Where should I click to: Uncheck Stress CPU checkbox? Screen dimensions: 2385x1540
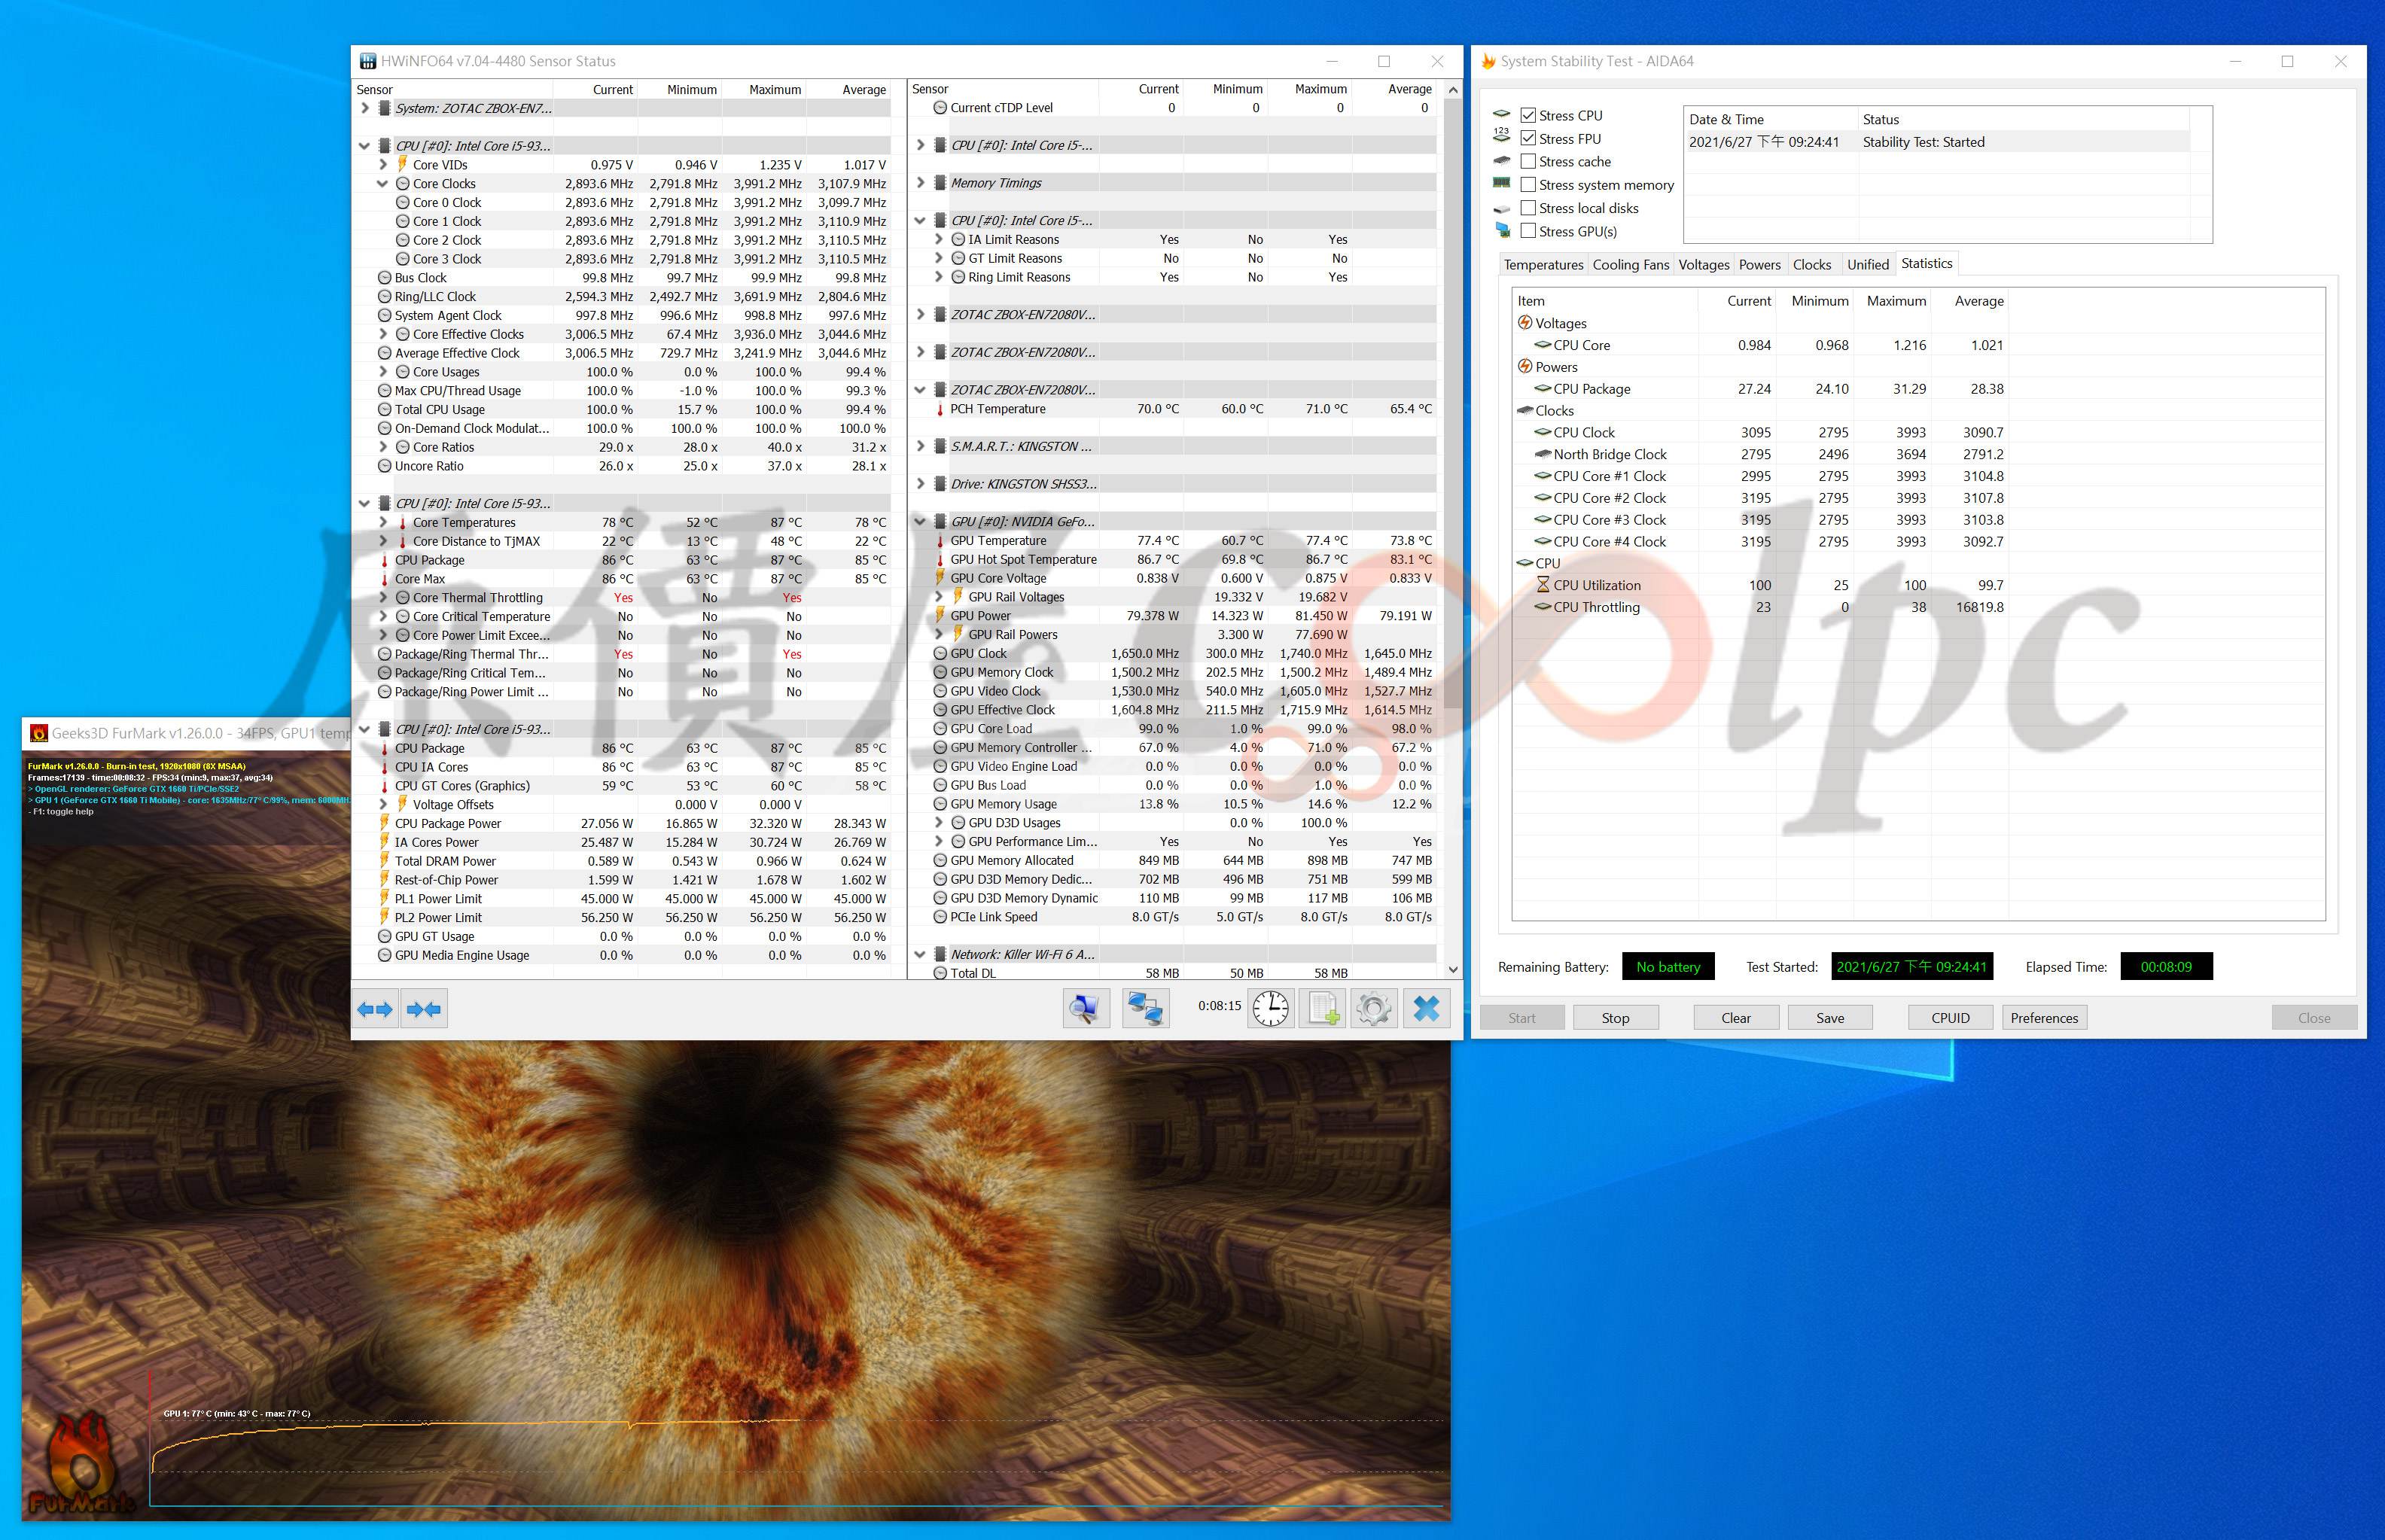(1528, 116)
